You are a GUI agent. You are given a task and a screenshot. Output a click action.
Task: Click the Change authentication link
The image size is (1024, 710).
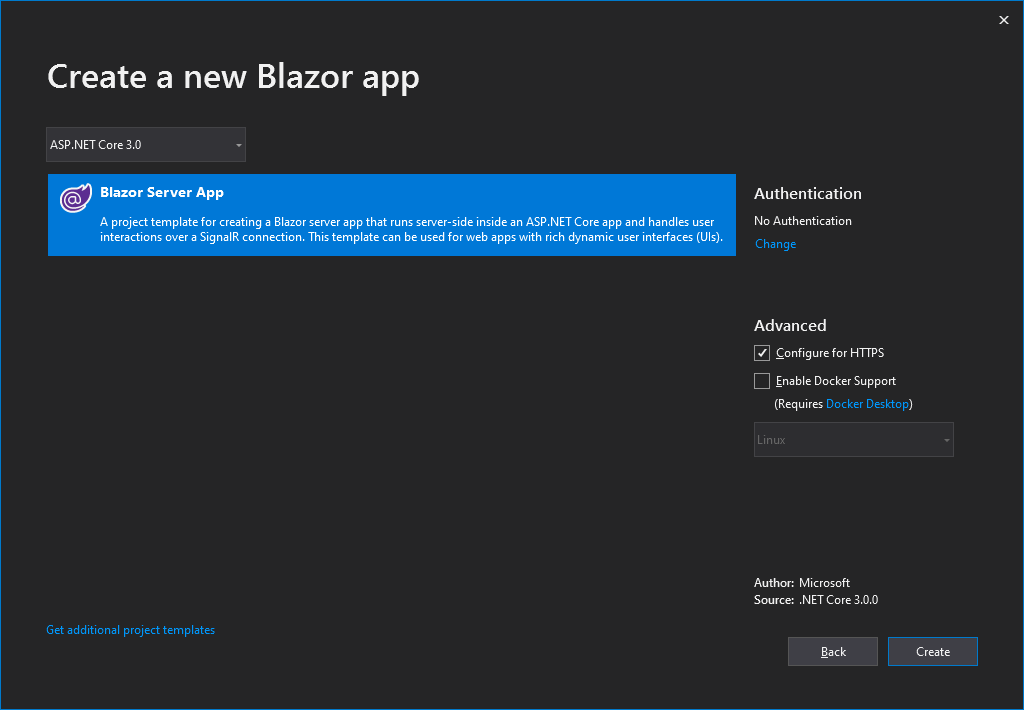775,244
